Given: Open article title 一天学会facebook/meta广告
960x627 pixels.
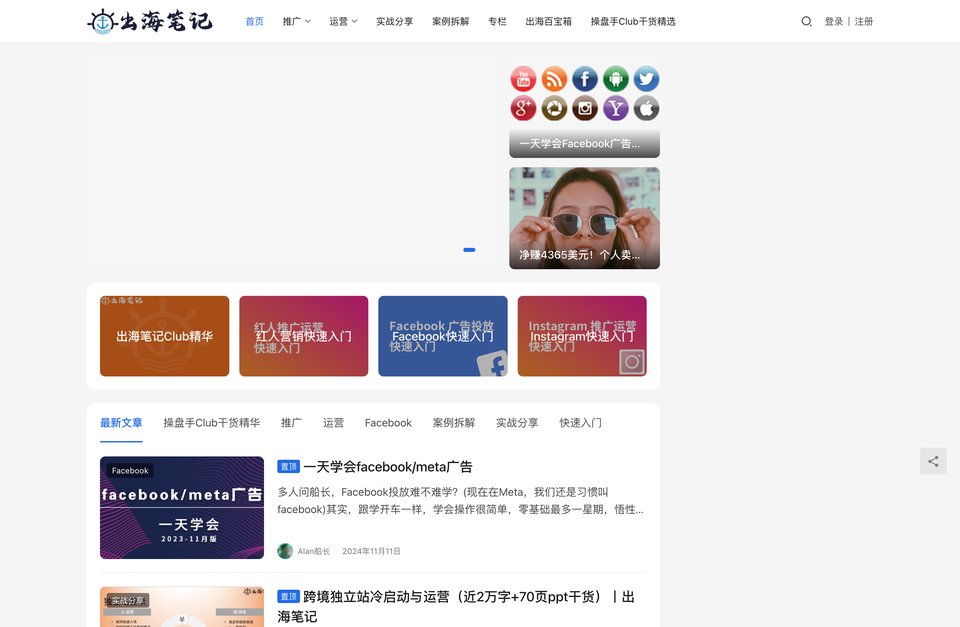Looking at the screenshot, I should click(x=388, y=467).
